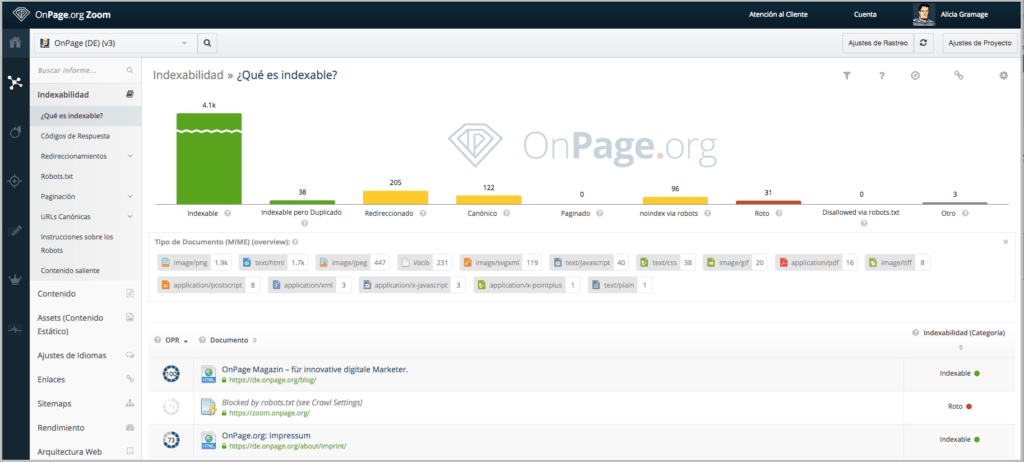Open the gear settings icon in report header
1024x462 pixels.
click(x=1004, y=76)
